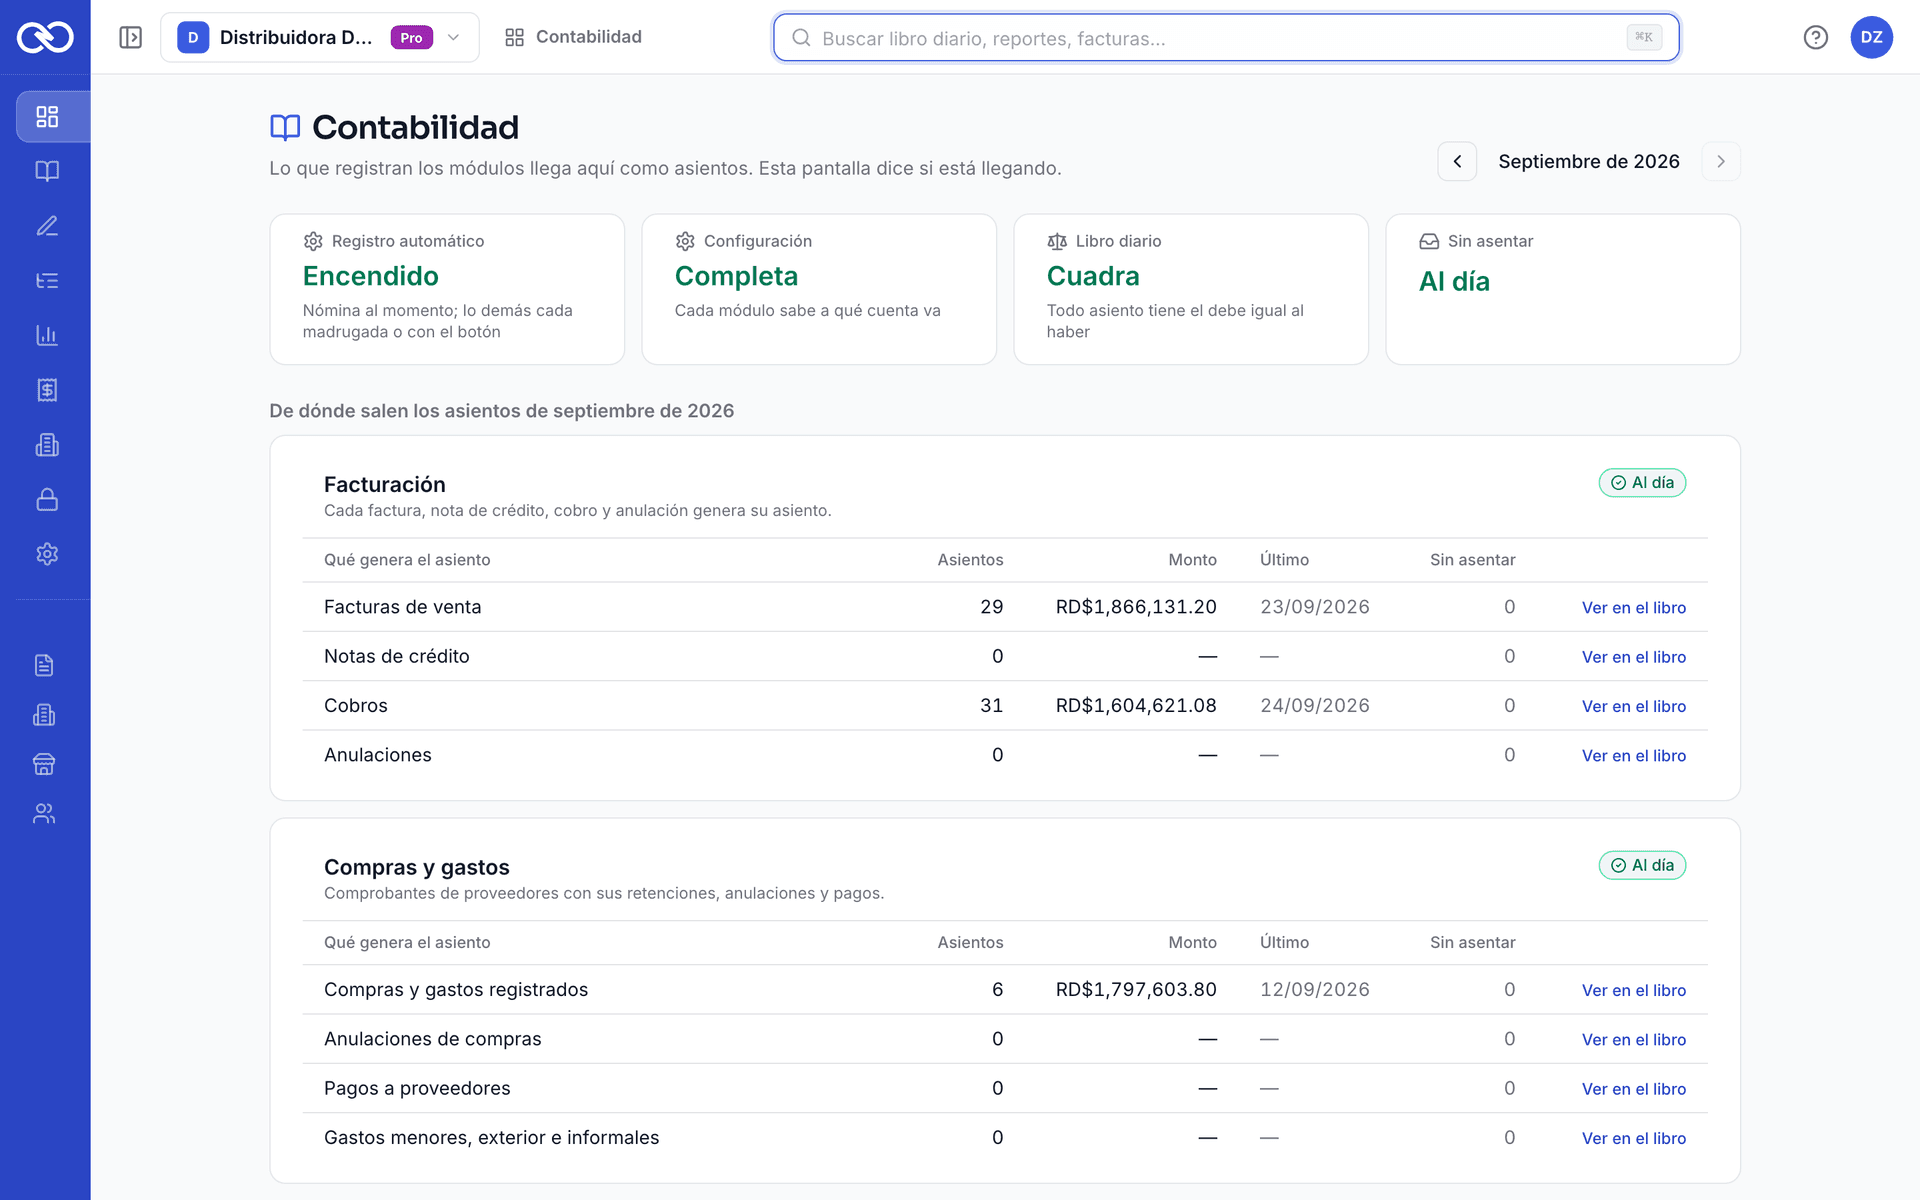Click the Septiembre de 2026 month label
The width and height of the screenshot is (1920, 1200).
point(1589,161)
